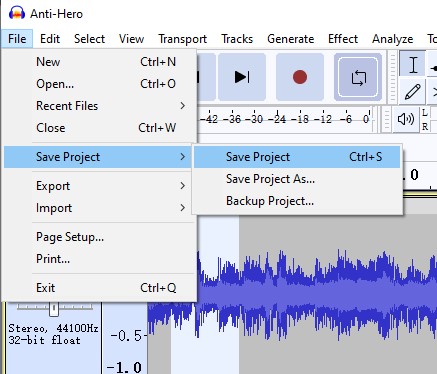The image size is (437, 374).
Task: Click the -0.5 vertical scale label
Action: click(x=126, y=335)
